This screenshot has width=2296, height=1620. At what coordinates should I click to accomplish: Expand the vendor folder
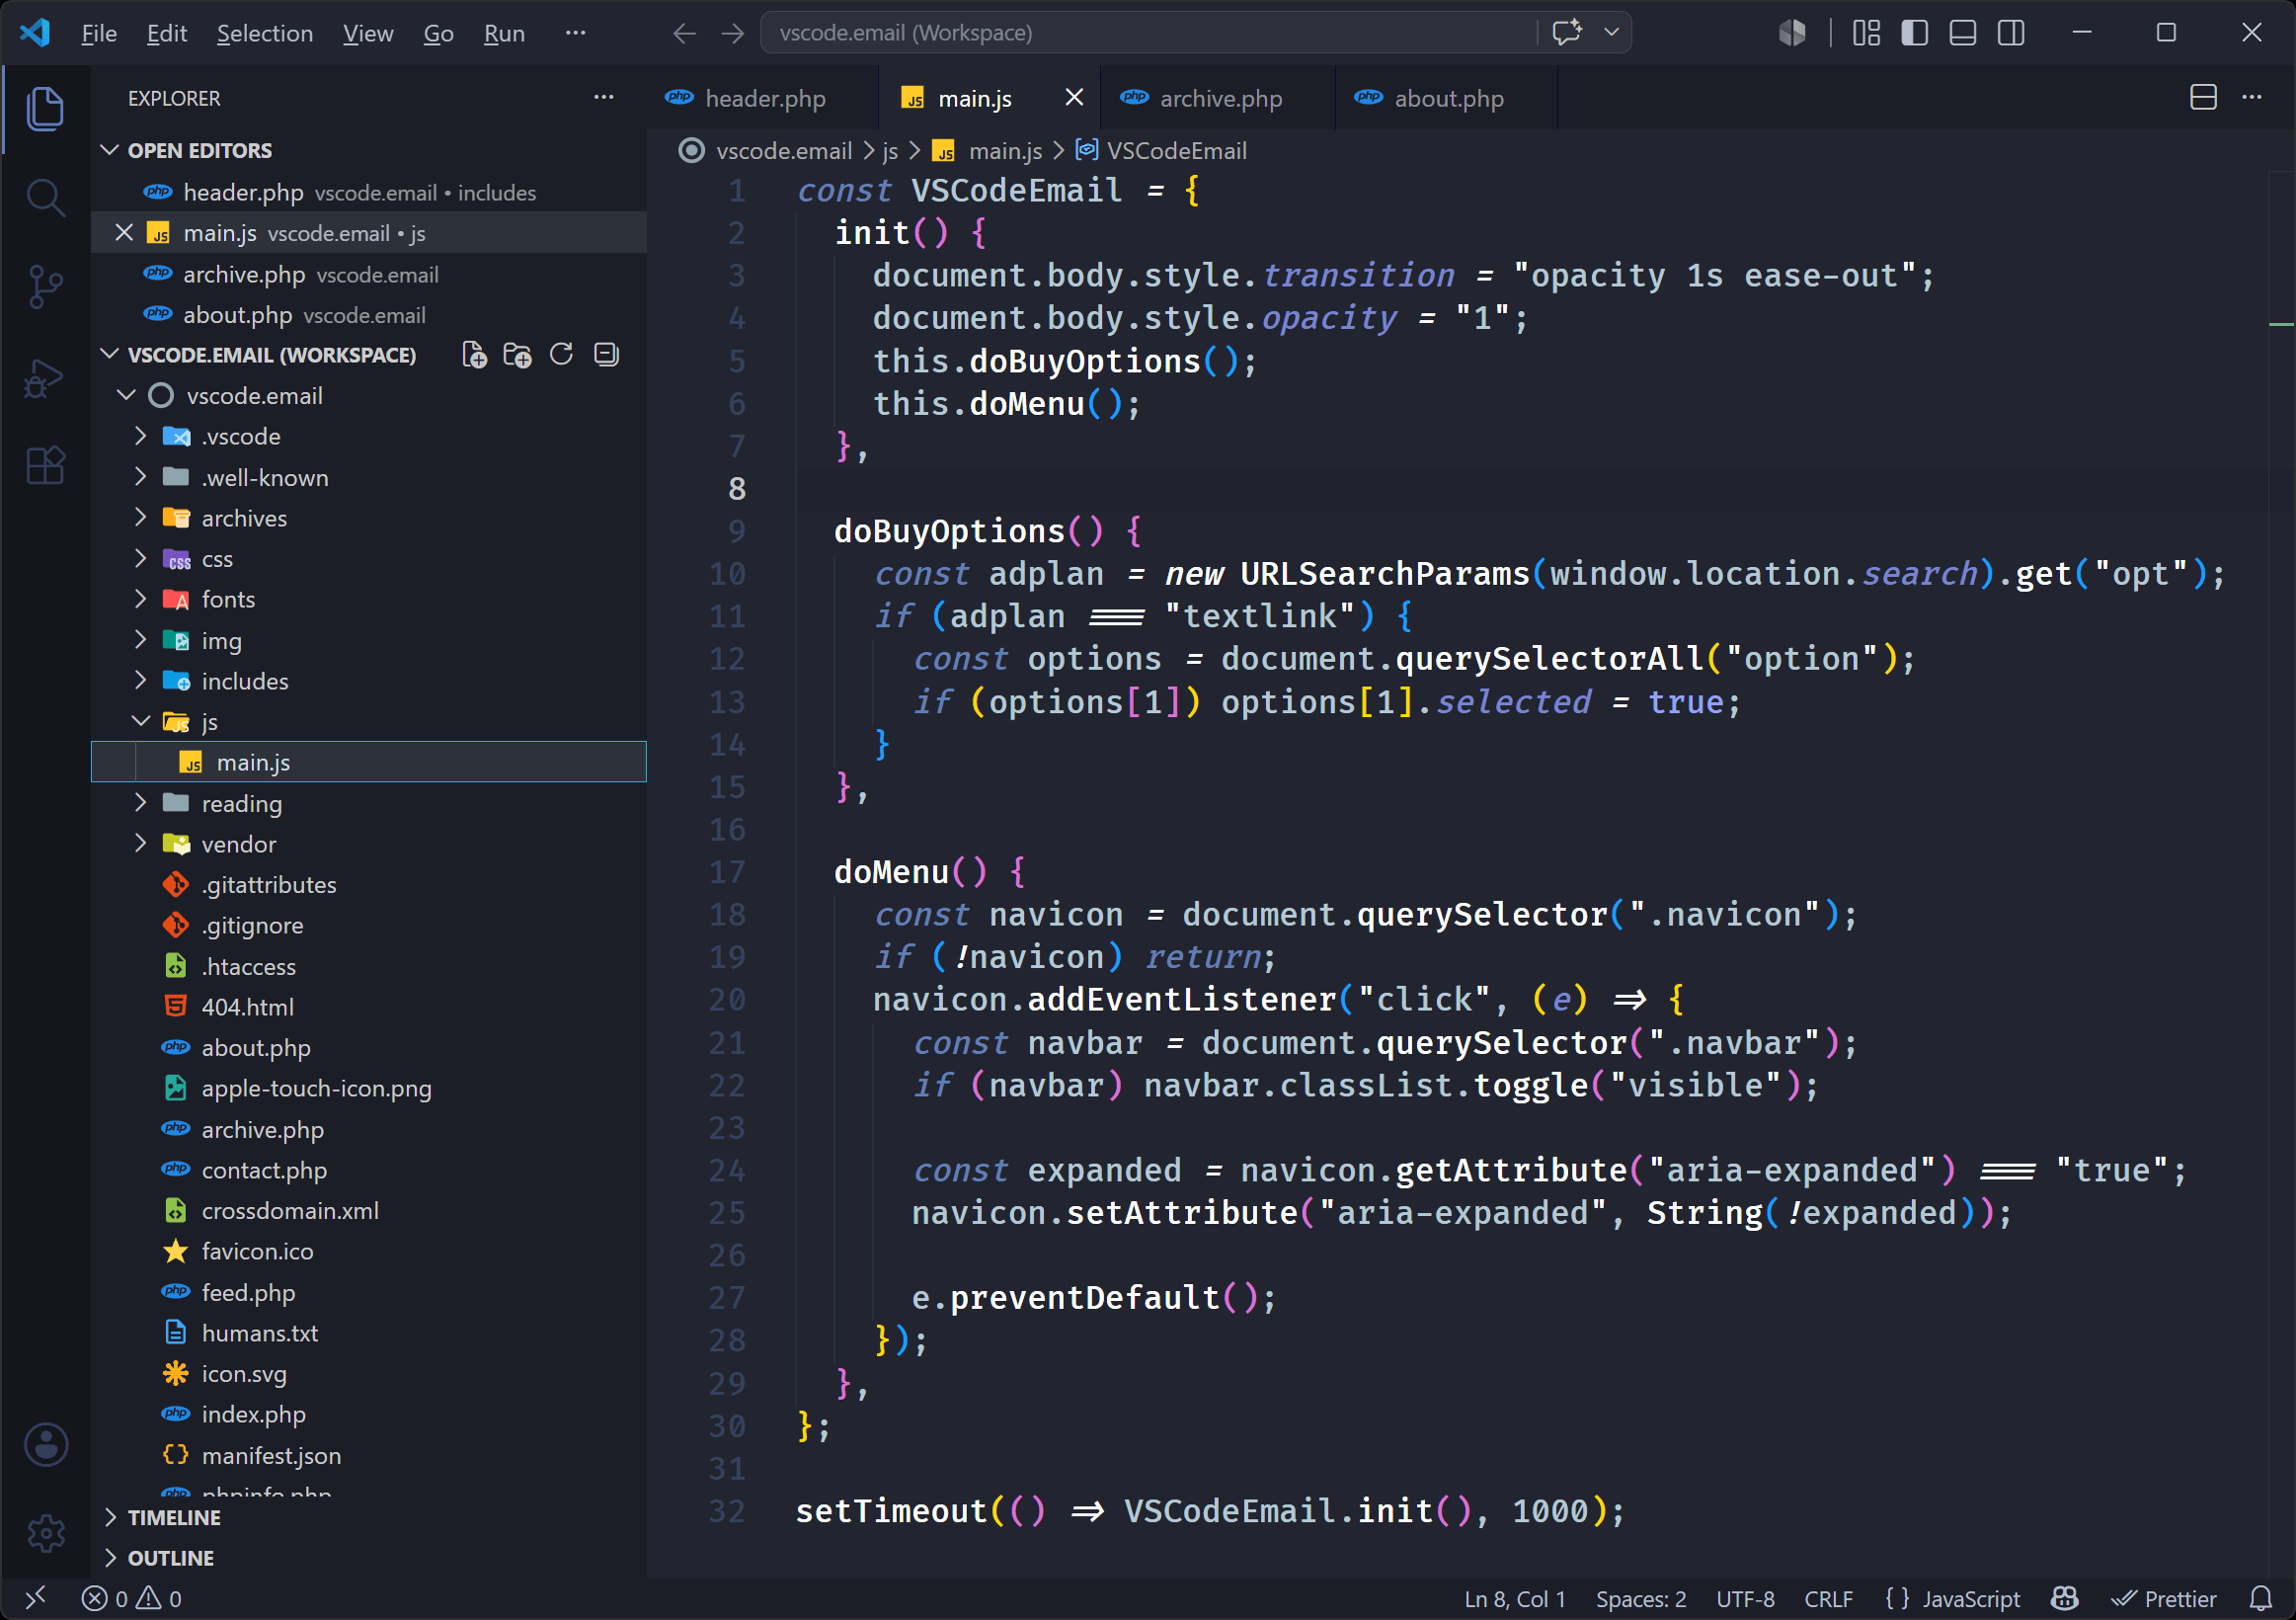pos(141,844)
